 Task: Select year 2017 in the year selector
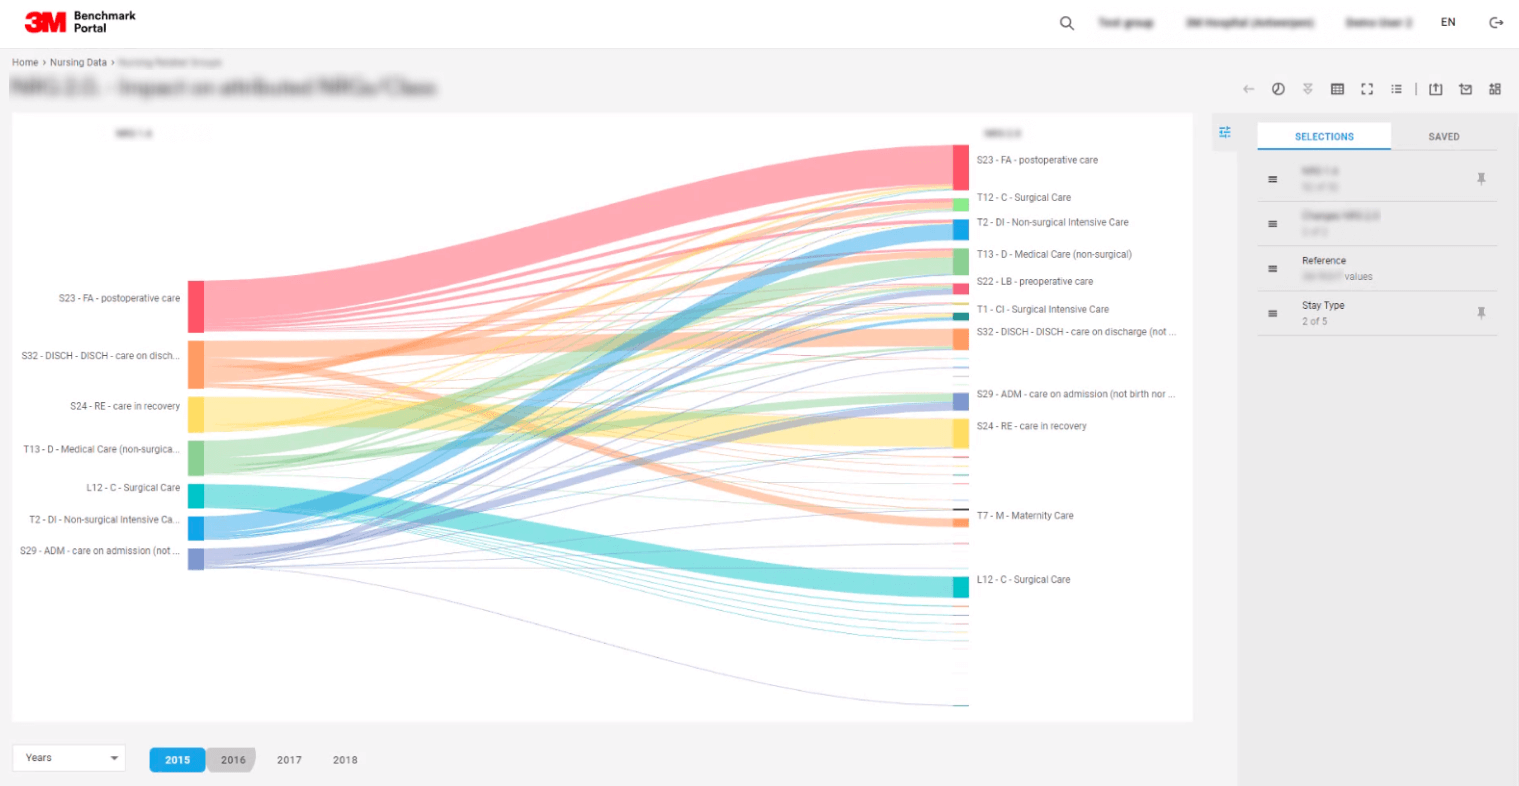(x=289, y=760)
